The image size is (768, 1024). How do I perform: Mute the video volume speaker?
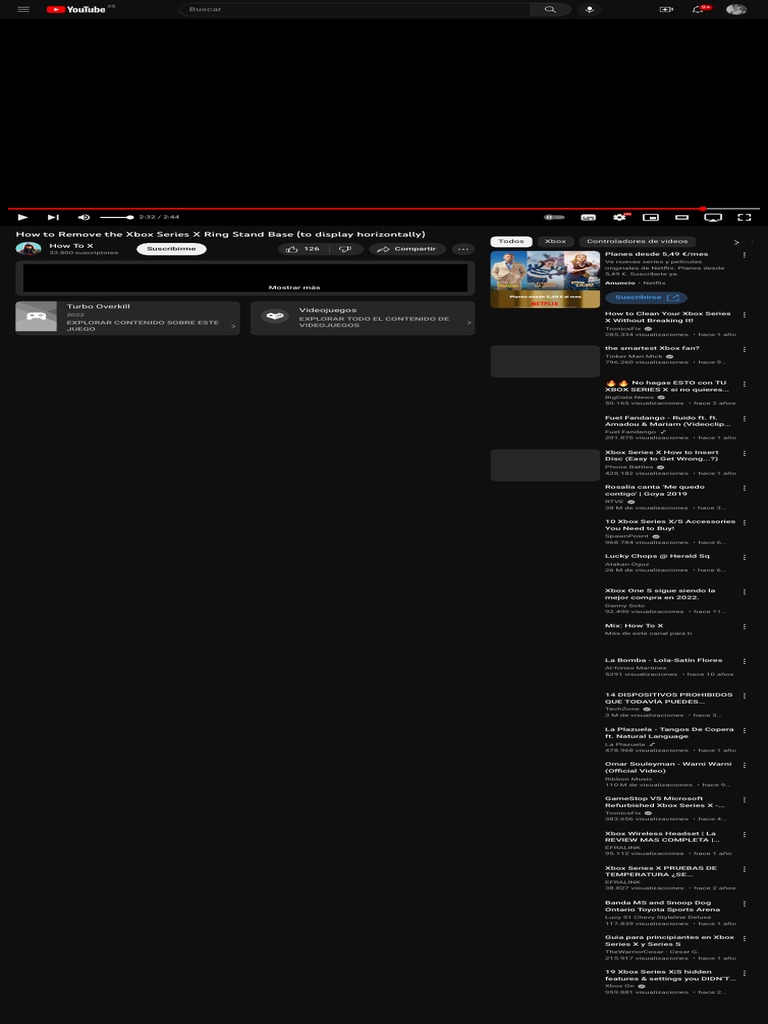click(84, 217)
